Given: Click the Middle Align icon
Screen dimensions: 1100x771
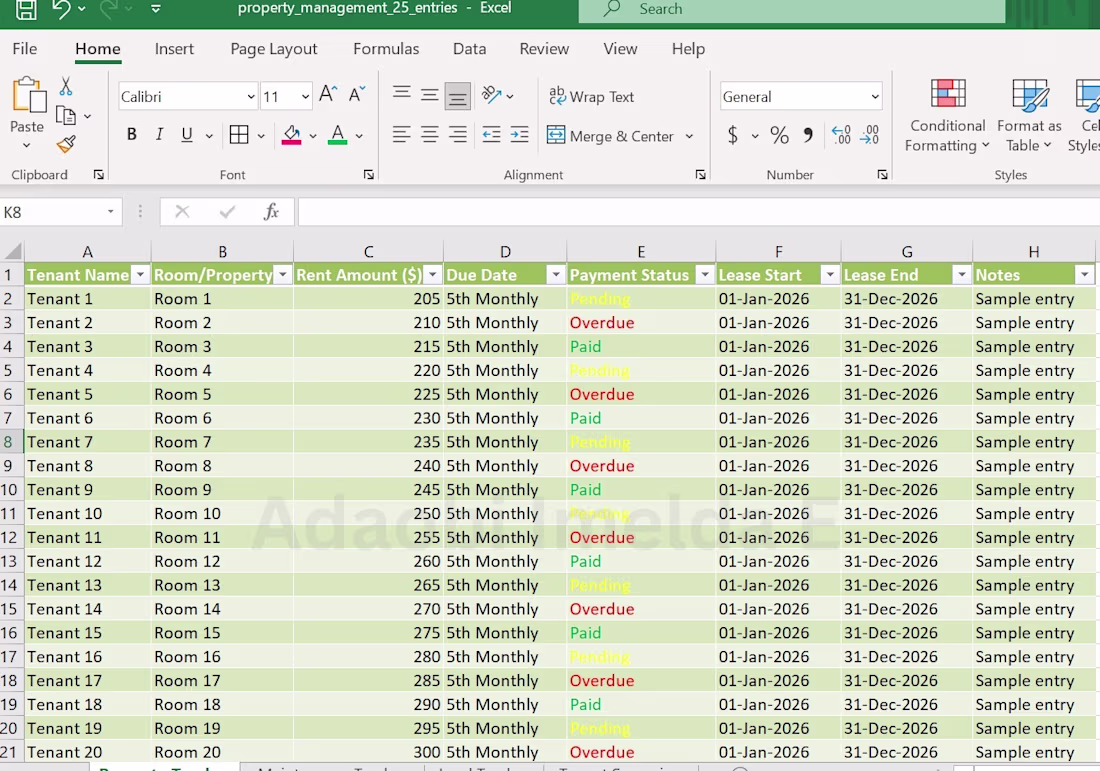Looking at the screenshot, I should [x=429, y=95].
